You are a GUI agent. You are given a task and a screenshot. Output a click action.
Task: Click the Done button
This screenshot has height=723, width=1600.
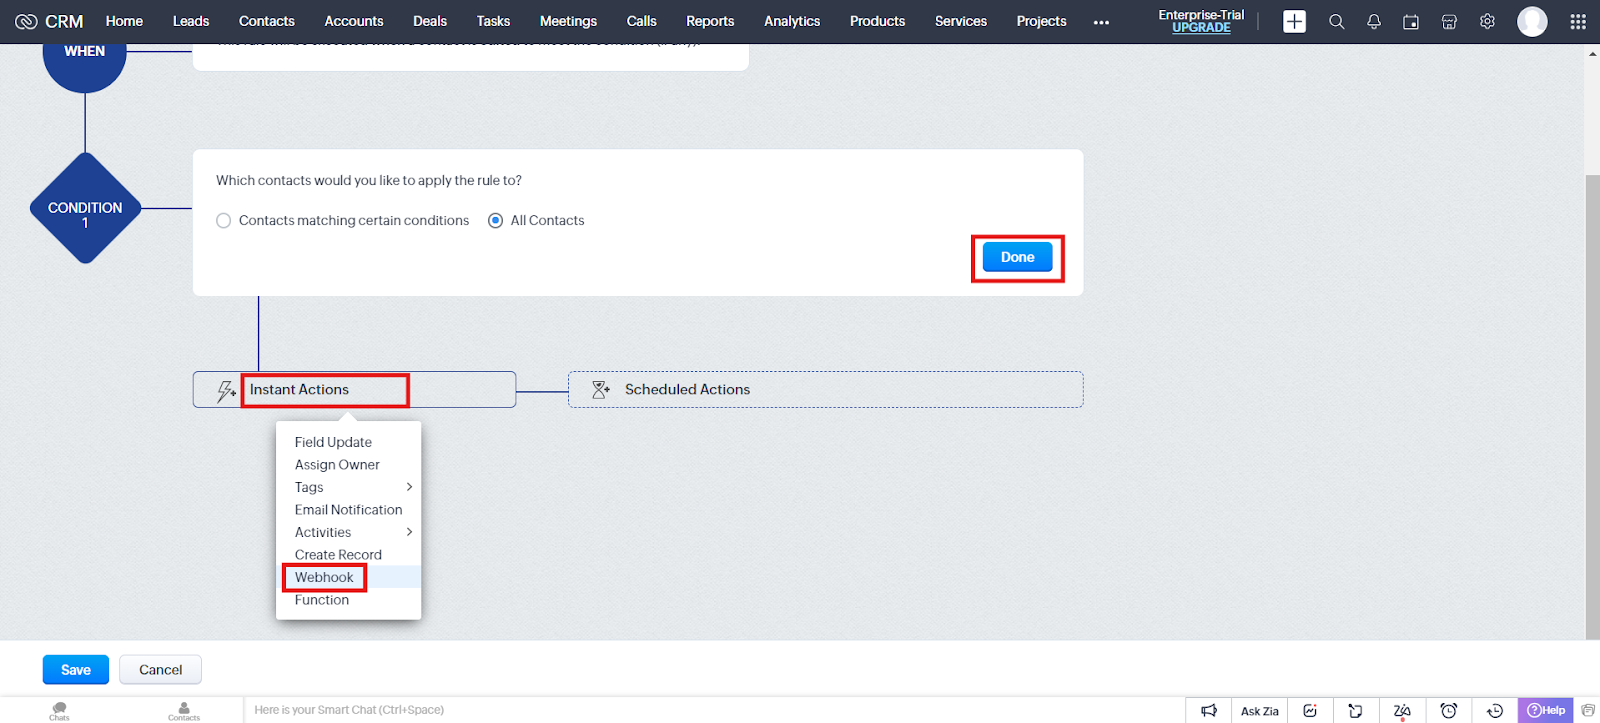(1017, 257)
